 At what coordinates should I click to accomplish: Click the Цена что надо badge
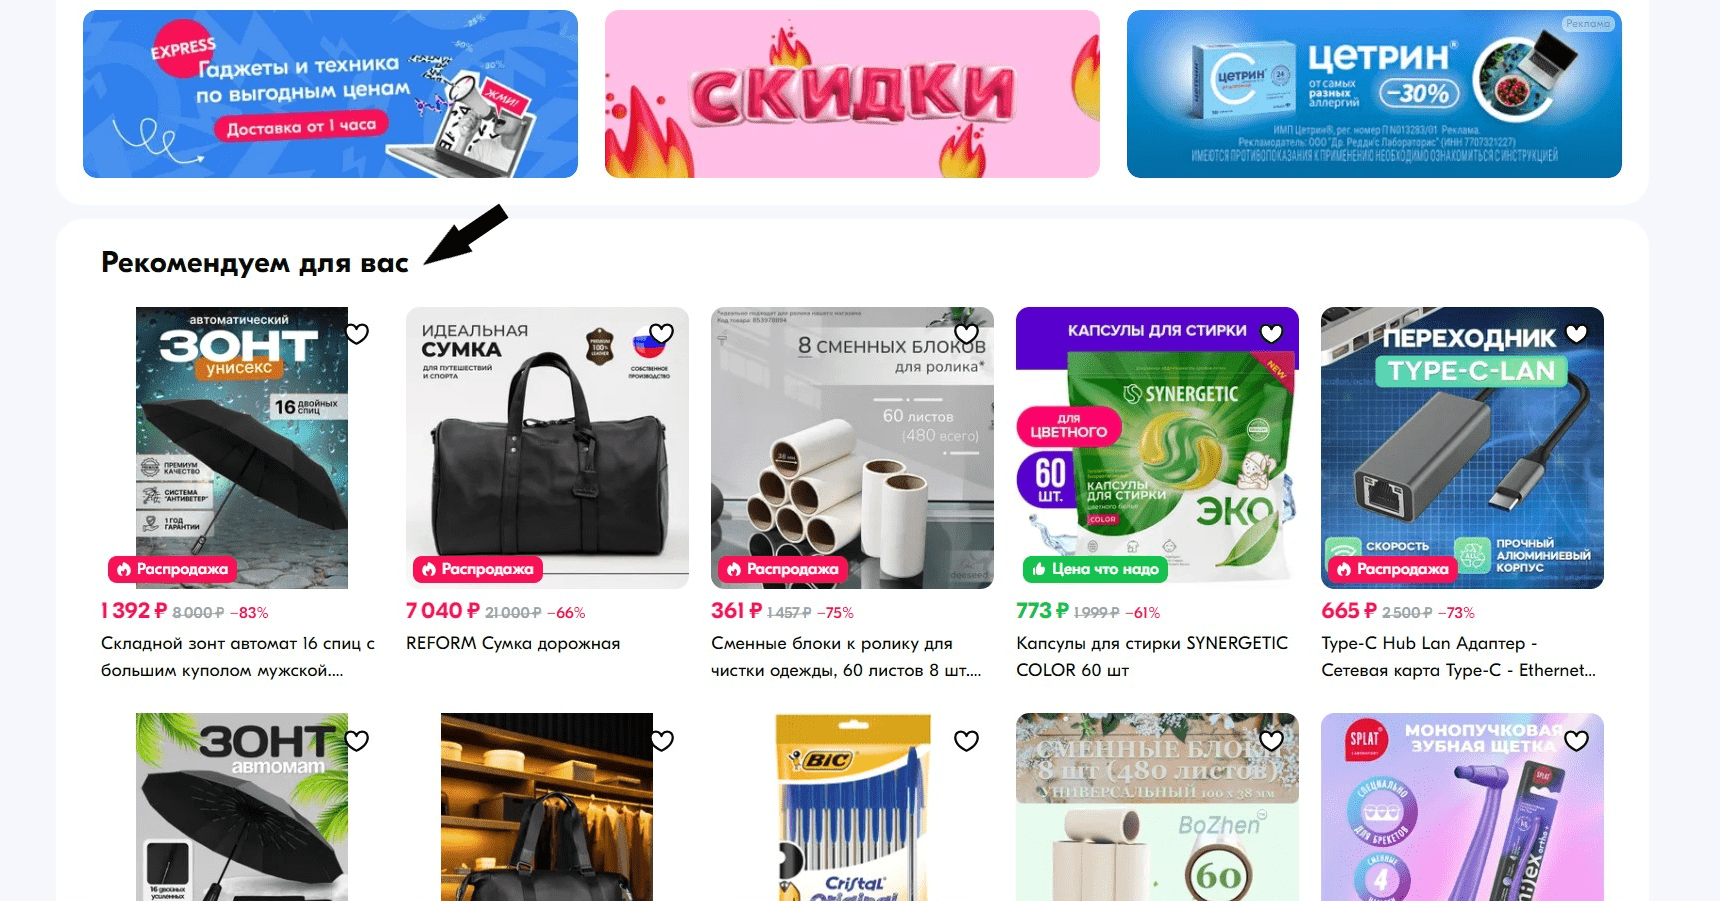pyautogui.click(x=1095, y=569)
